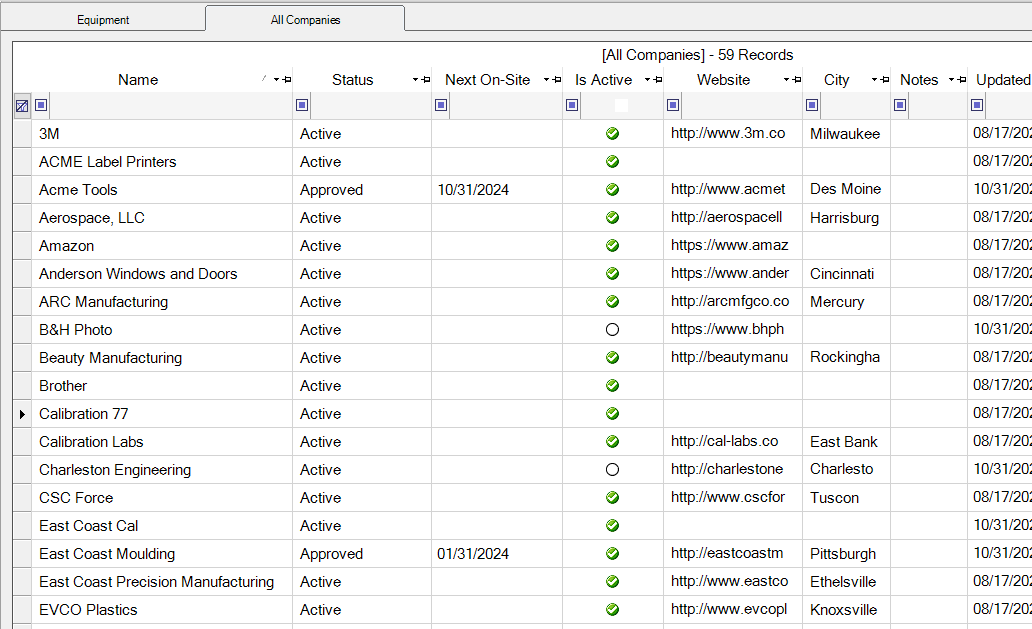Click the Name filter input field
The image size is (1032, 629).
point(170,105)
